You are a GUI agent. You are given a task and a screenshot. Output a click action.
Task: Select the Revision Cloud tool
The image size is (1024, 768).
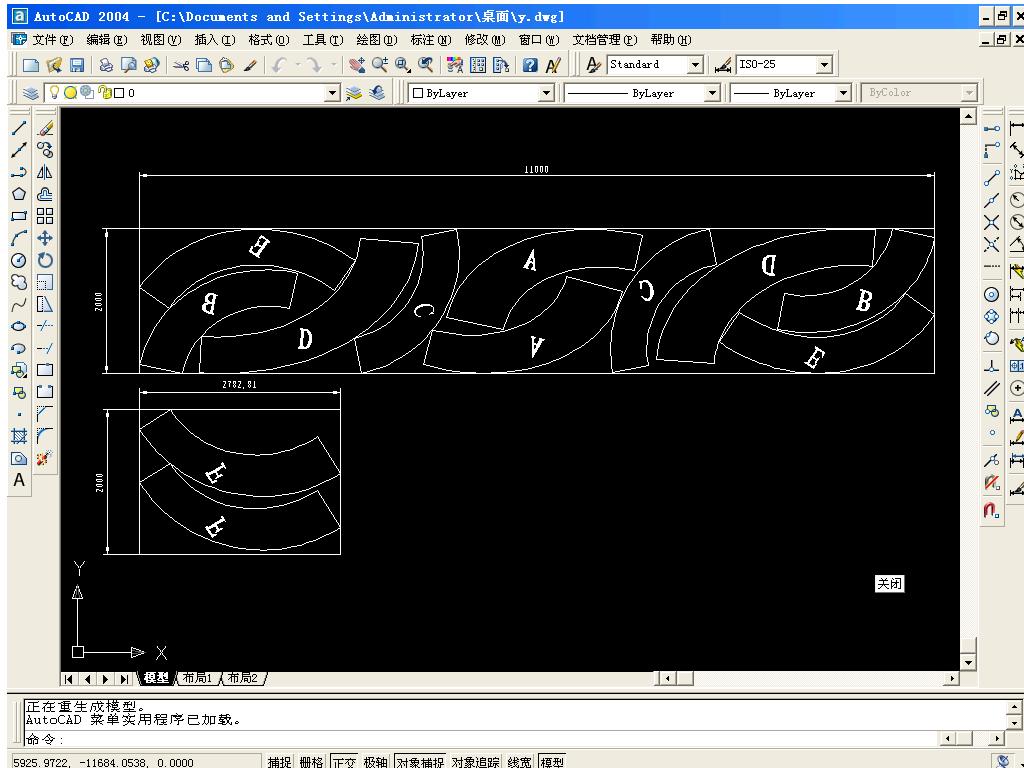click(x=19, y=282)
